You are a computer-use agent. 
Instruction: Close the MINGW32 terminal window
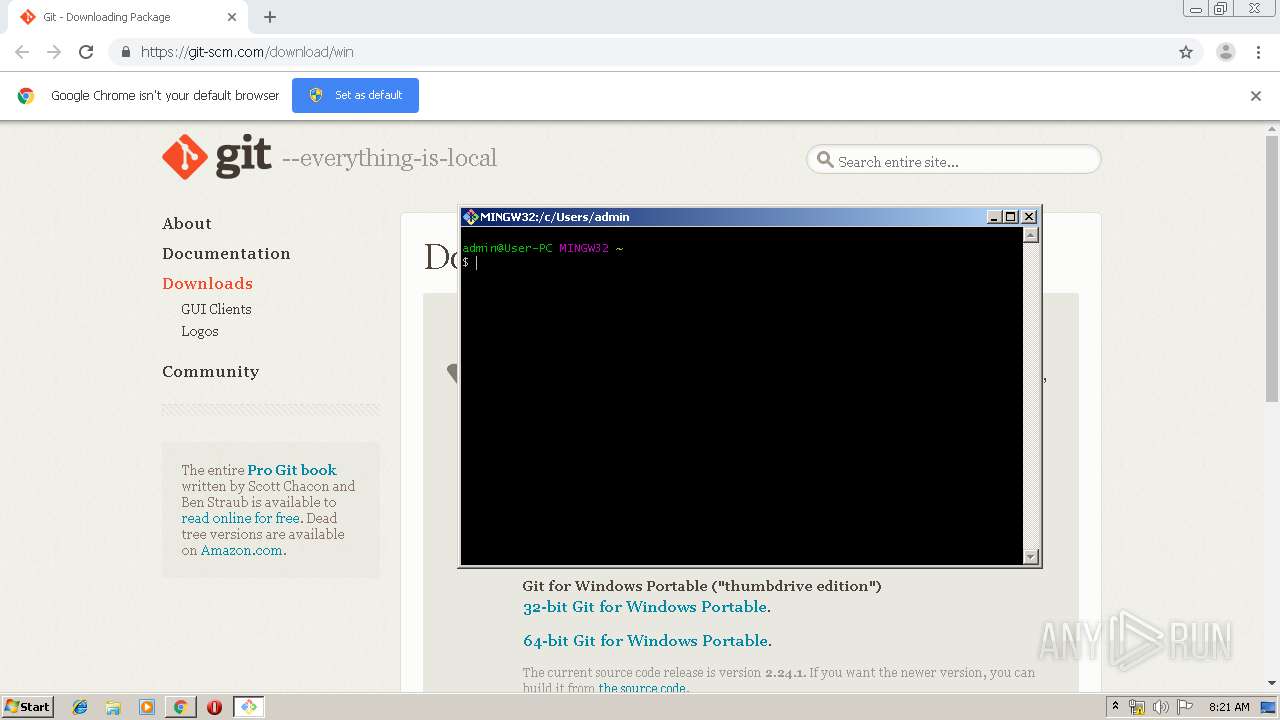[x=1029, y=217]
